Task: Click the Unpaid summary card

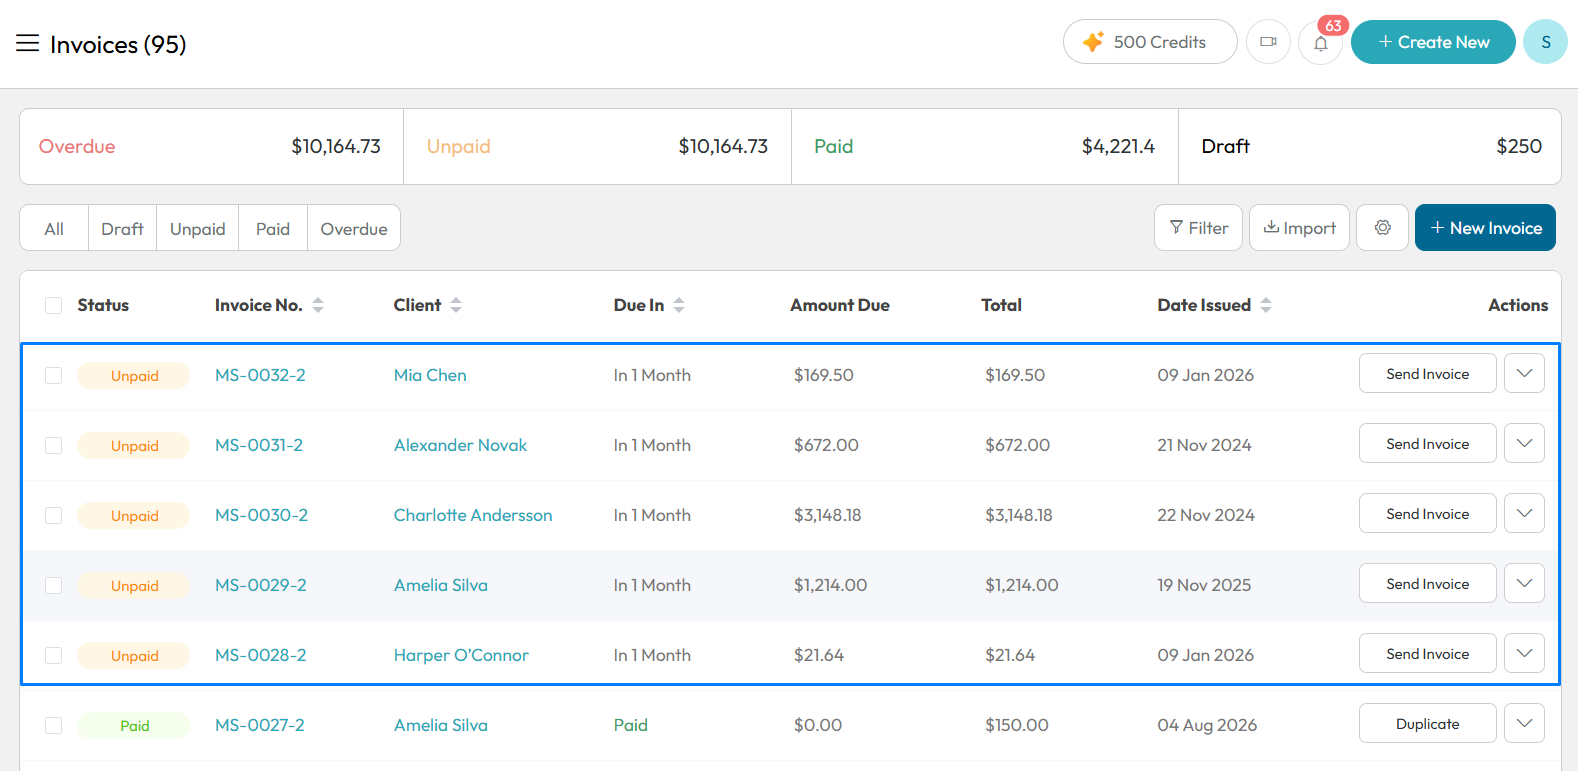Action: tap(597, 146)
